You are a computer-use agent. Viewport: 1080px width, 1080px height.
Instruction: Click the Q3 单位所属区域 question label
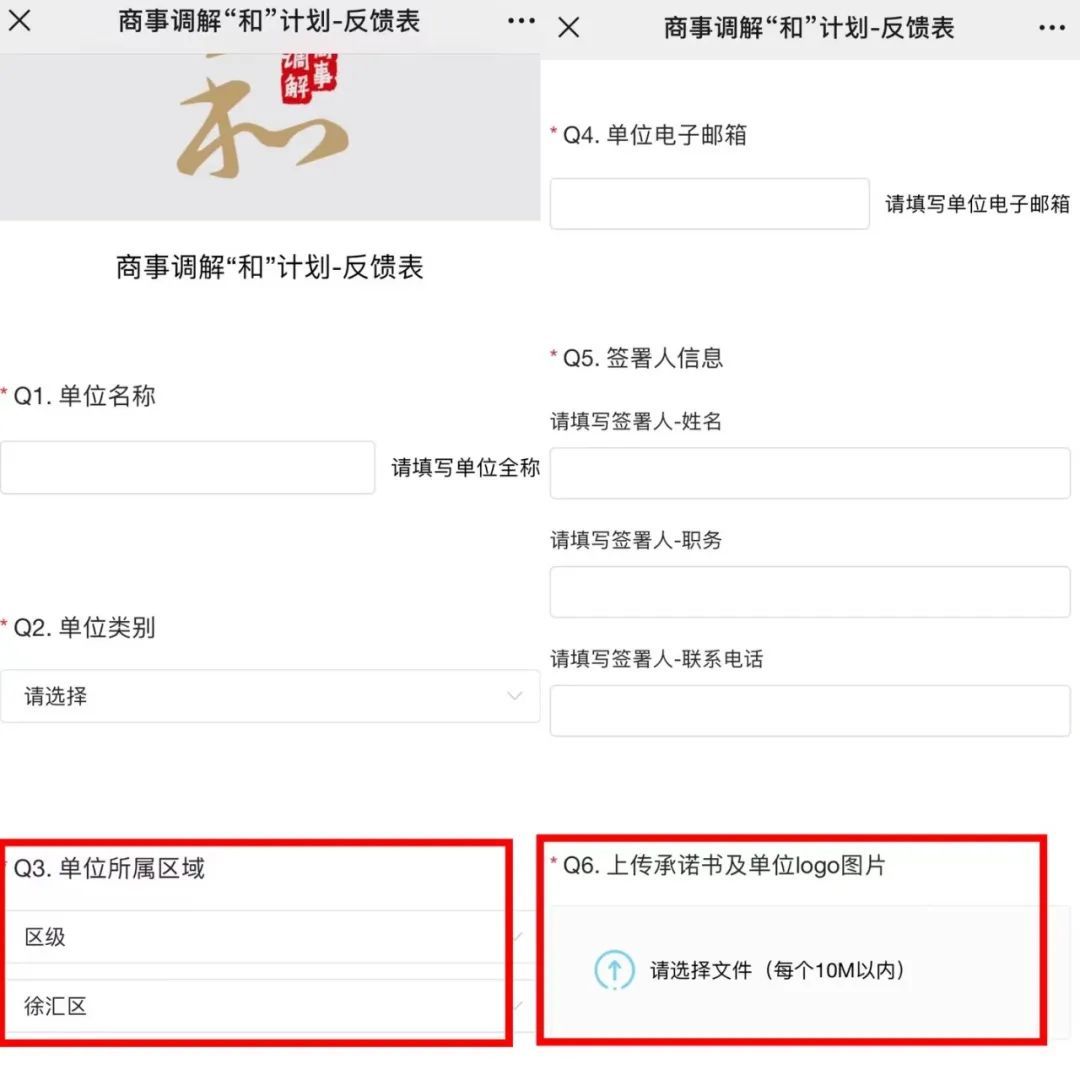coord(109,868)
